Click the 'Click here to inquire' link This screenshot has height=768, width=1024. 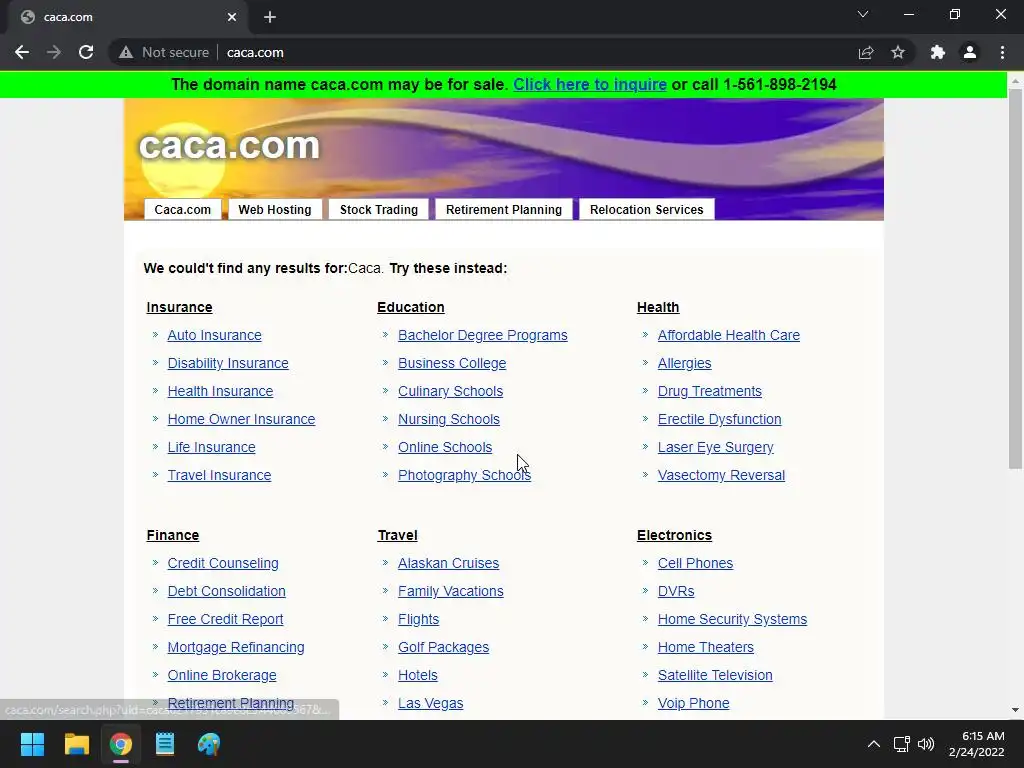click(590, 84)
